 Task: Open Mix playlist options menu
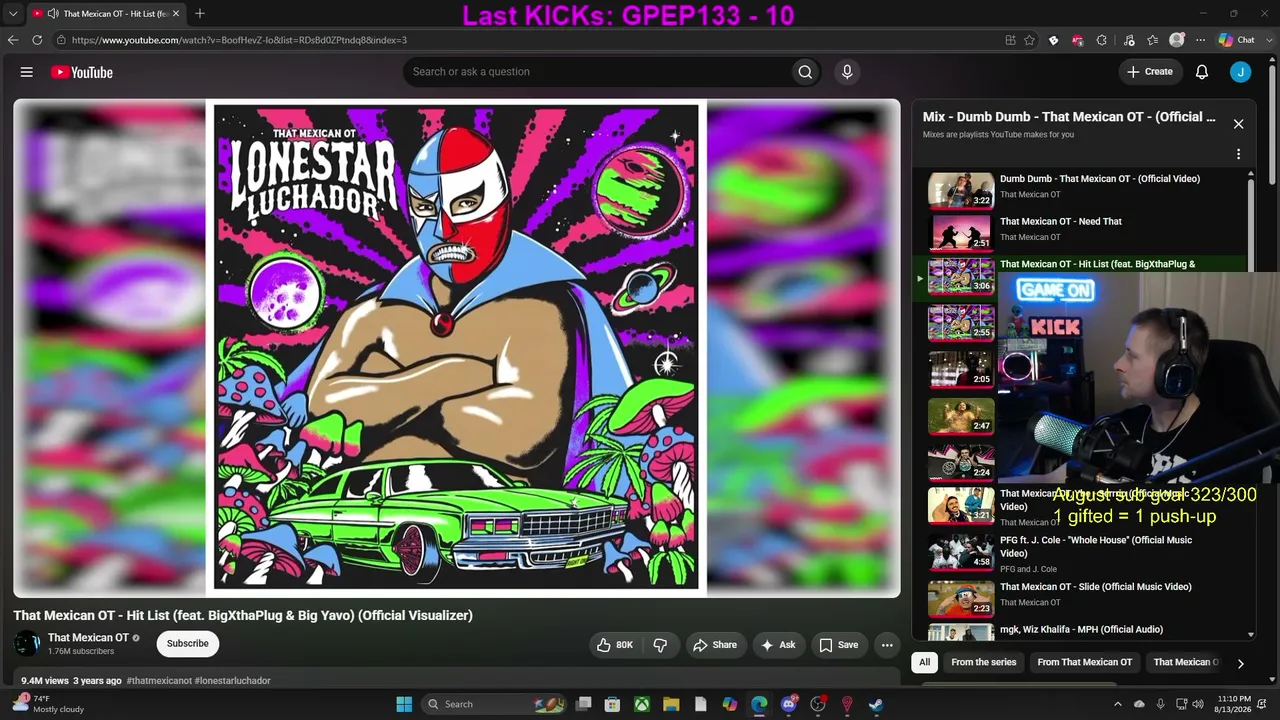click(x=1238, y=154)
